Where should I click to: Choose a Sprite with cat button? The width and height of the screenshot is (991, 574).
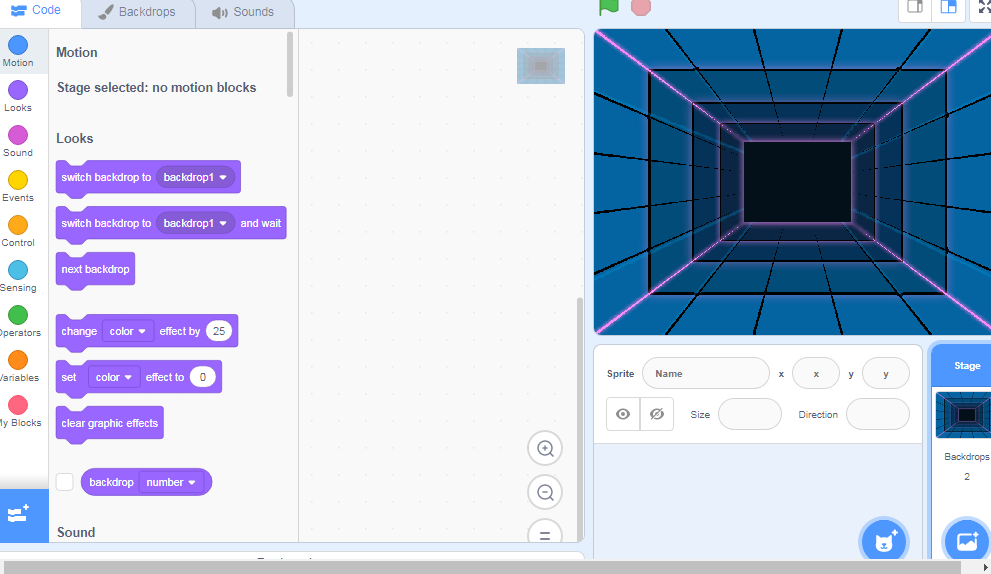[x=884, y=541]
